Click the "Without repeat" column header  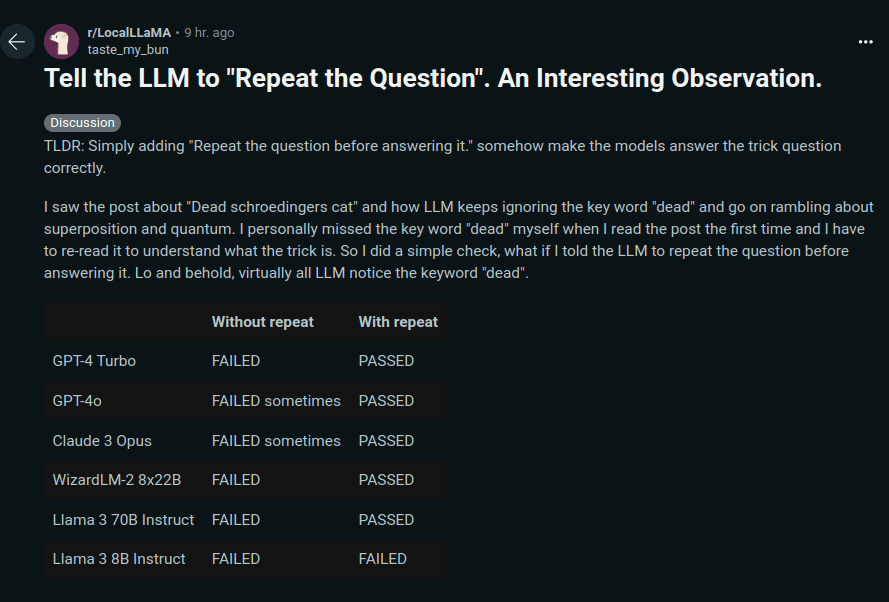[x=262, y=322]
